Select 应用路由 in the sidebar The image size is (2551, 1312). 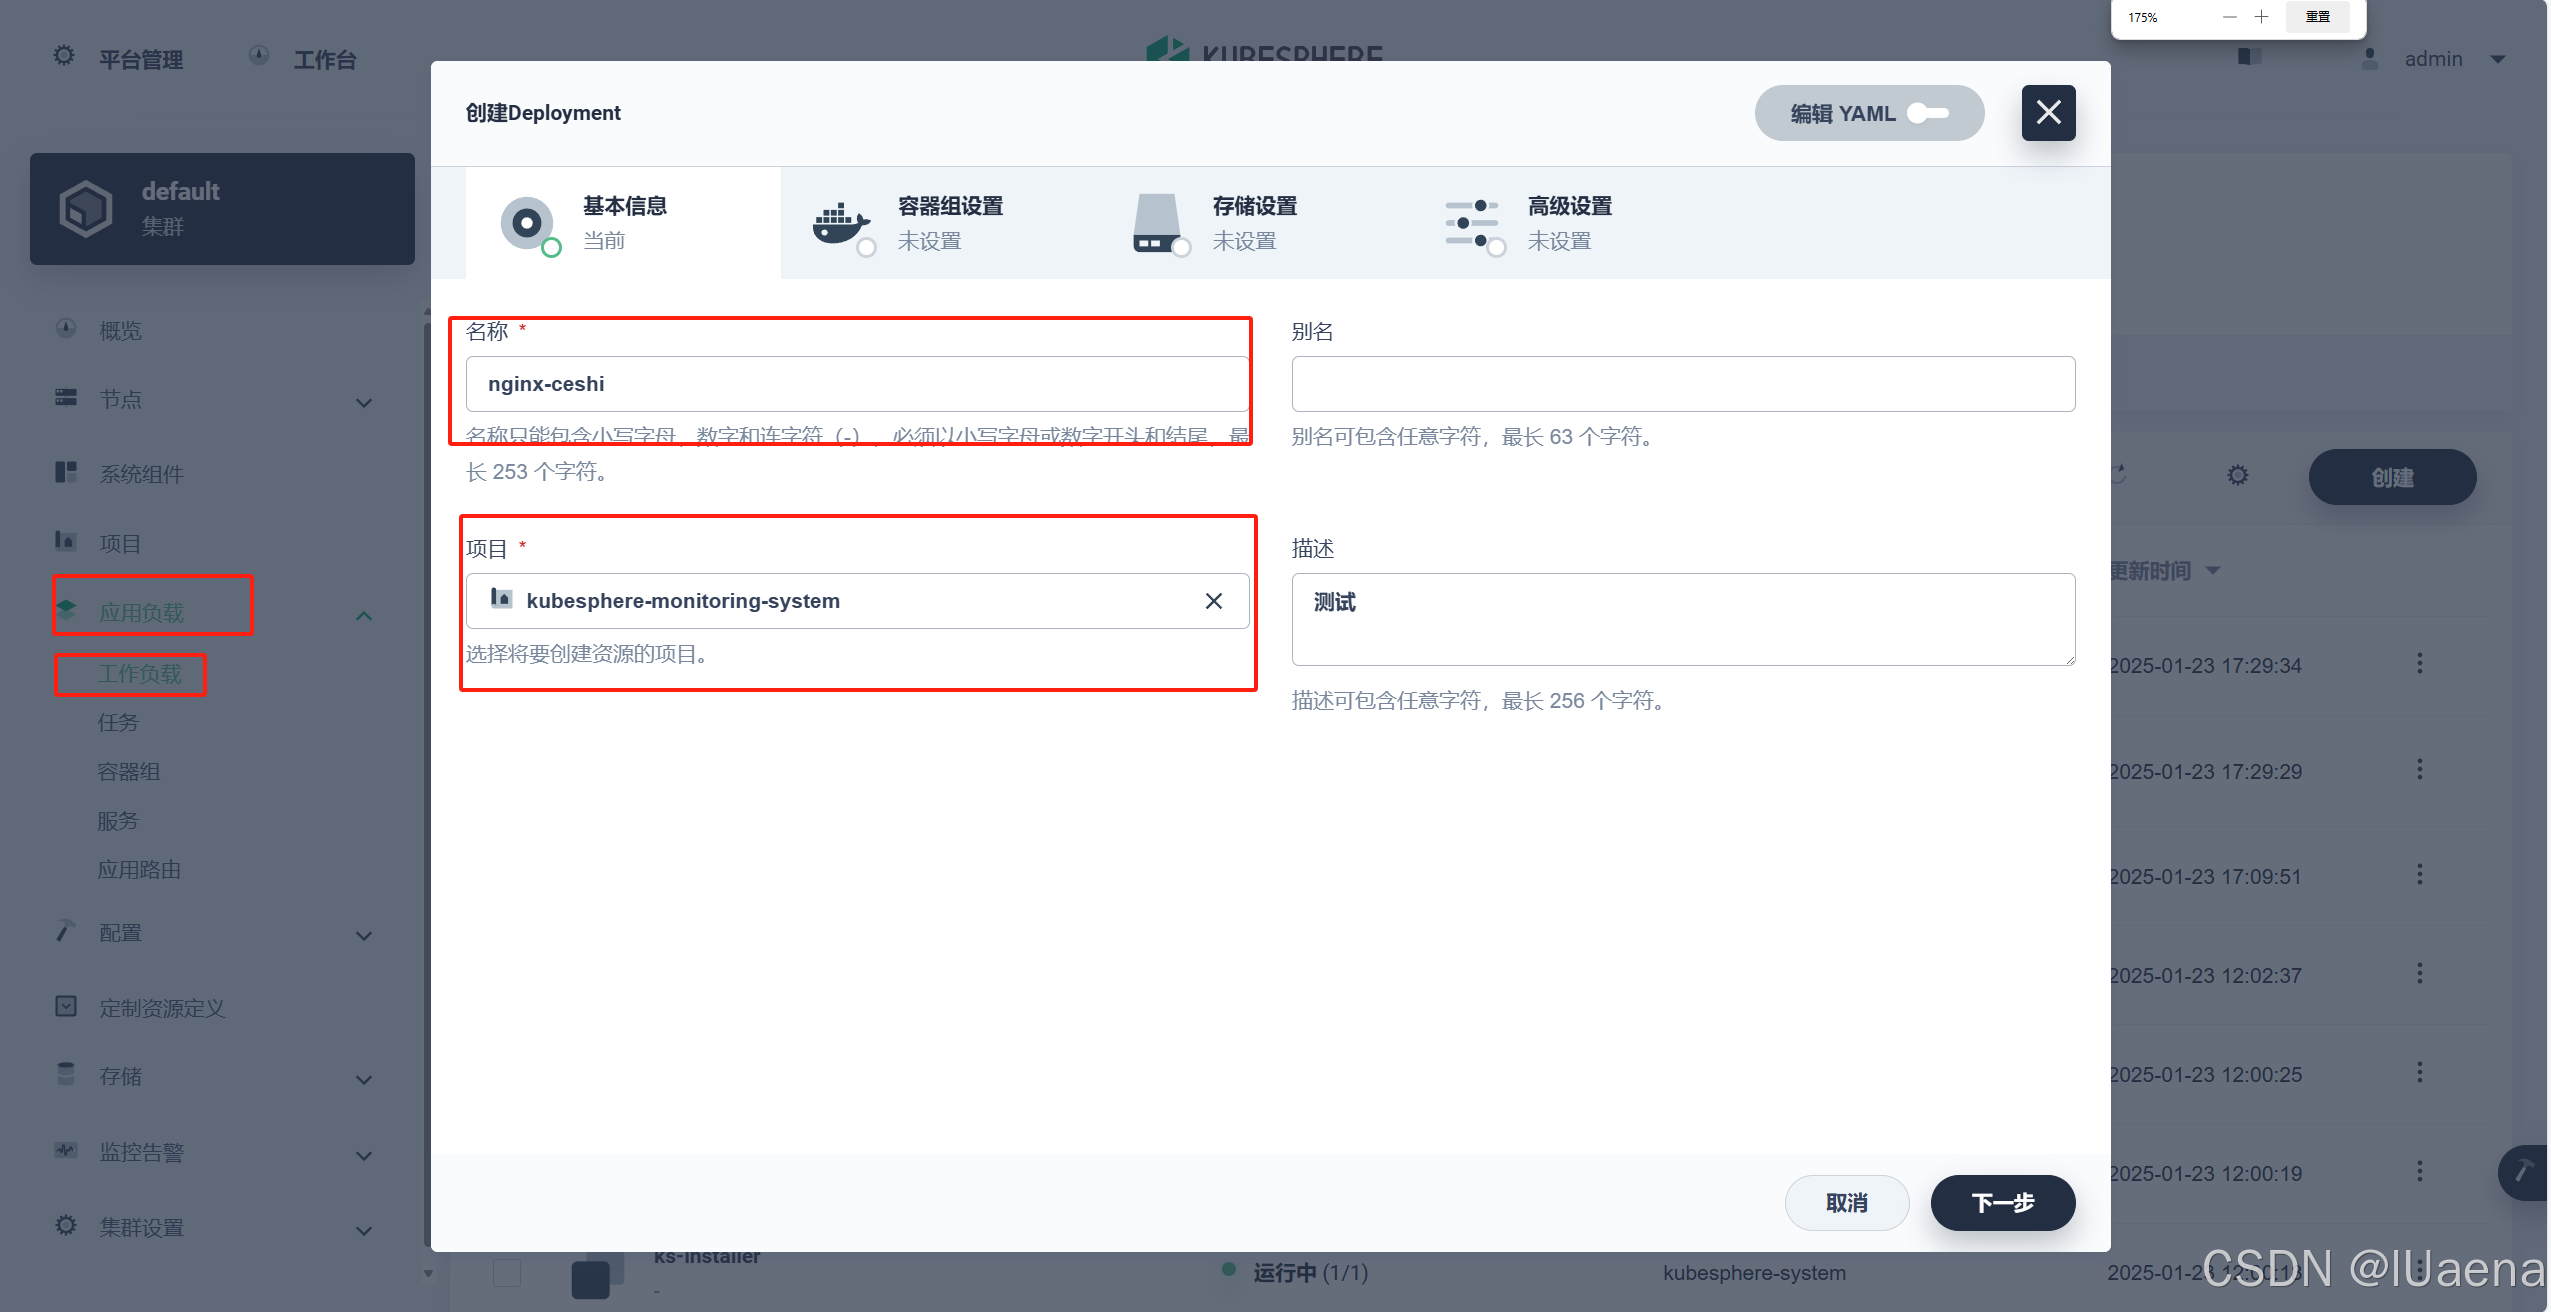click(139, 870)
